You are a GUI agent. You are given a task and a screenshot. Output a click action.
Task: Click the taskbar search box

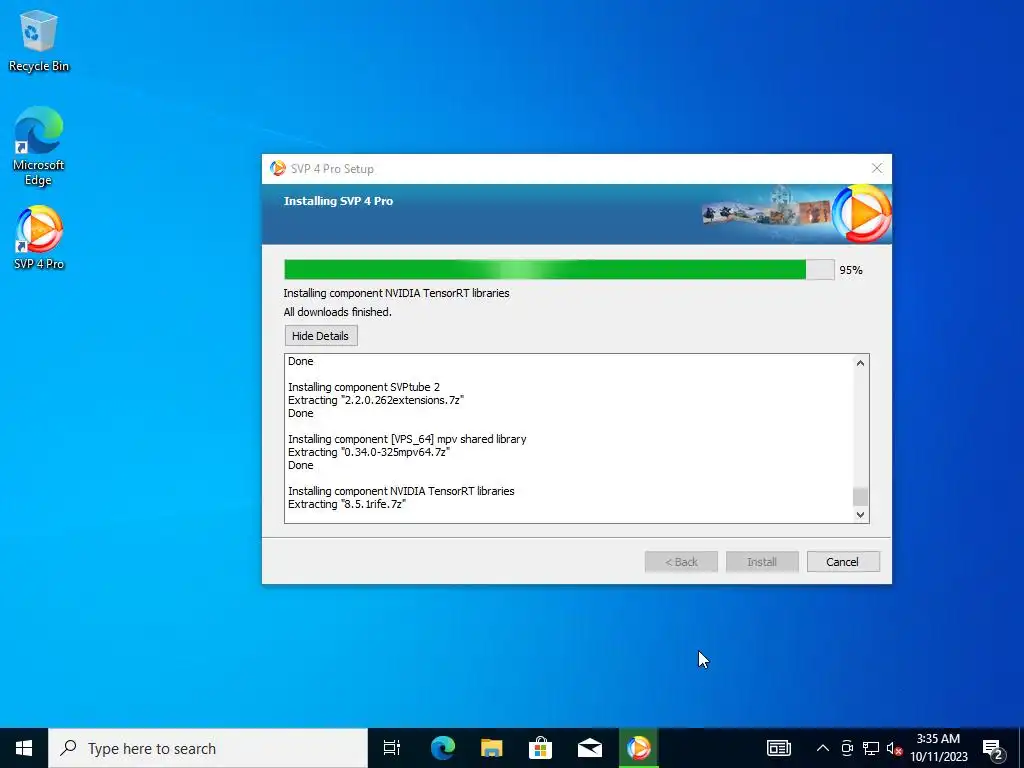click(208, 748)
